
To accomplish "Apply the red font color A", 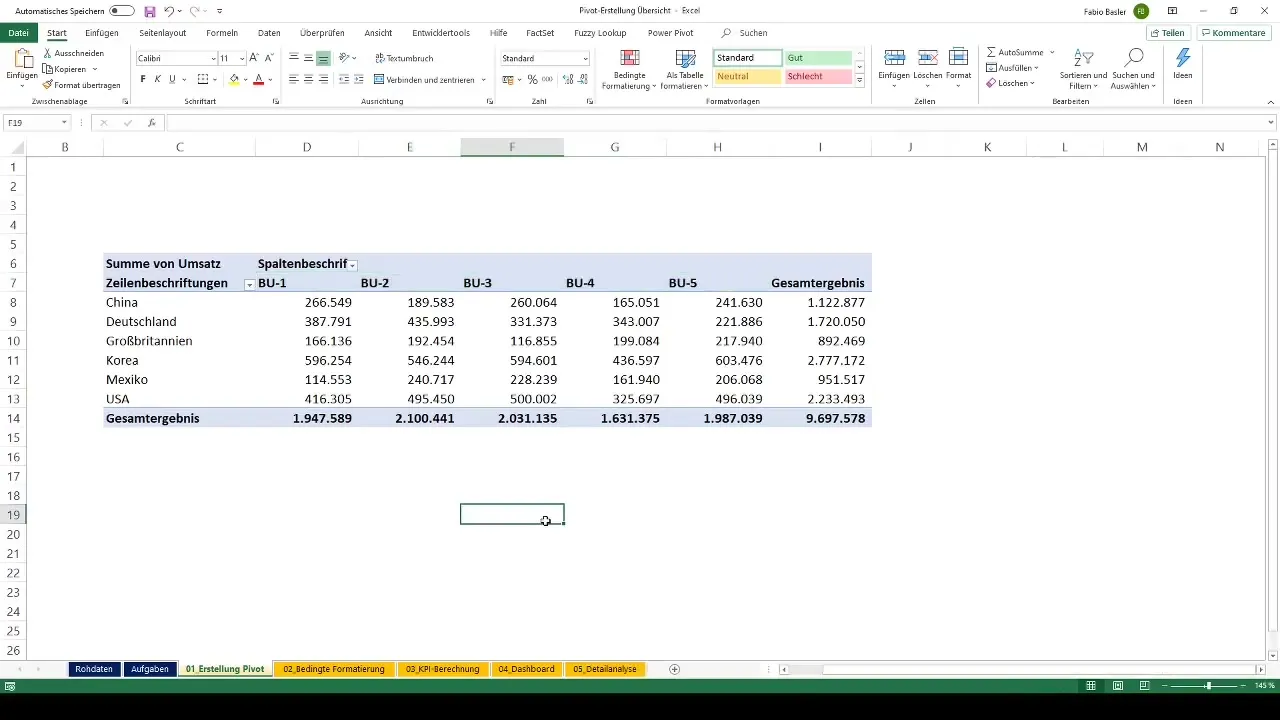I will click(258, 79).
